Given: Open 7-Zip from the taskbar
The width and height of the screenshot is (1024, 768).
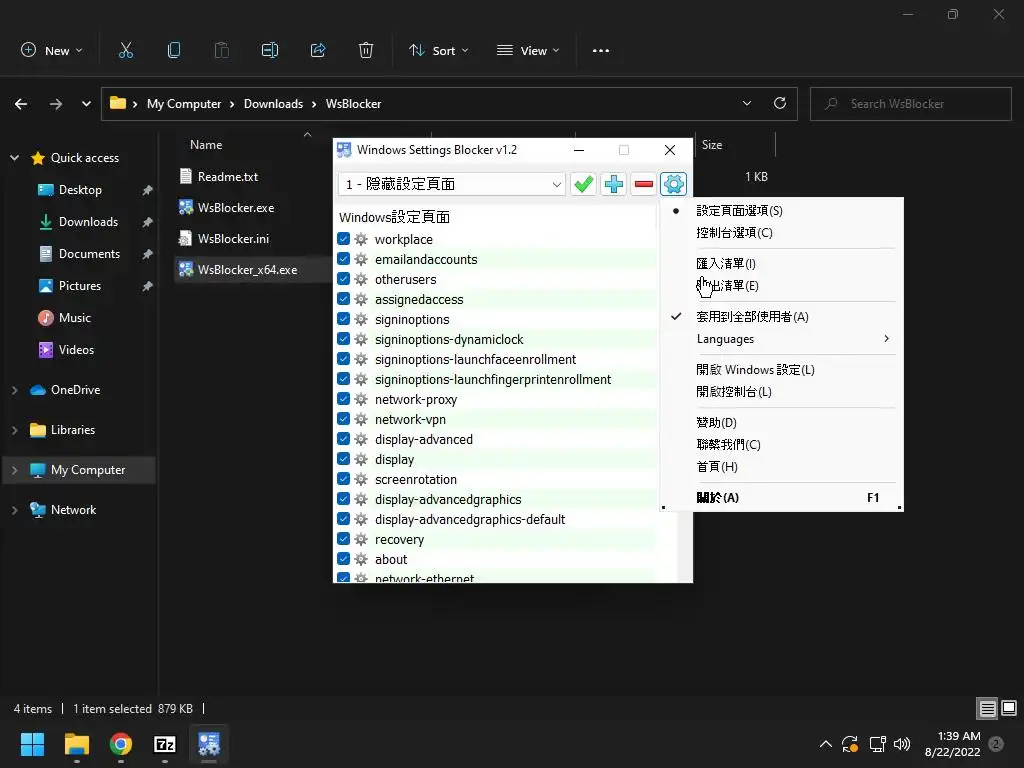Looking at the screenshot, I should (165, 744).
